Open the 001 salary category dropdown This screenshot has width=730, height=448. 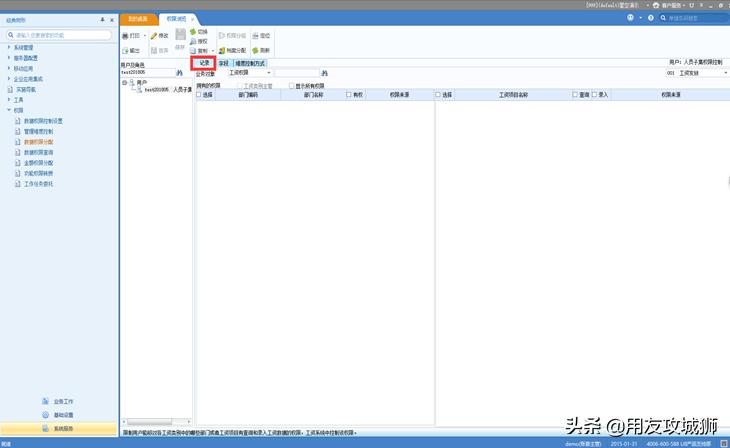tap(725, 73)
